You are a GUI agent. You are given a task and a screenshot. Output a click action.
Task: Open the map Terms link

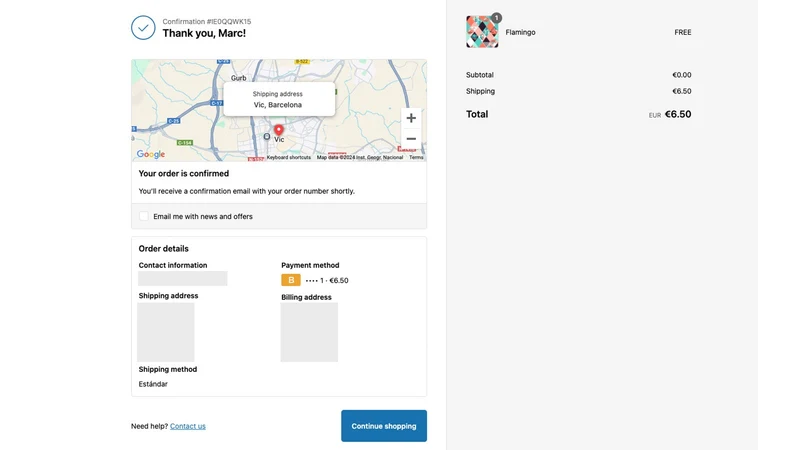click(416, 157)
